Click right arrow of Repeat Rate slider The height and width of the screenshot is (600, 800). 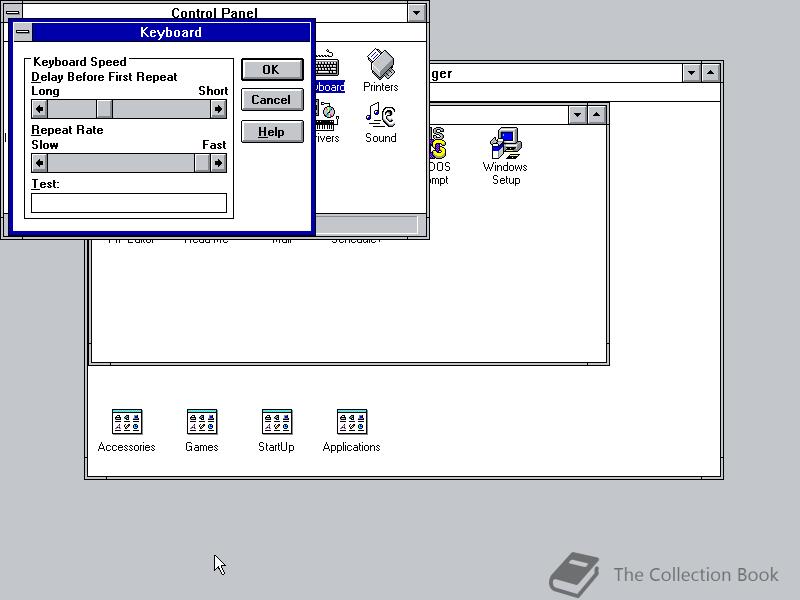click(x=218, y=163)
